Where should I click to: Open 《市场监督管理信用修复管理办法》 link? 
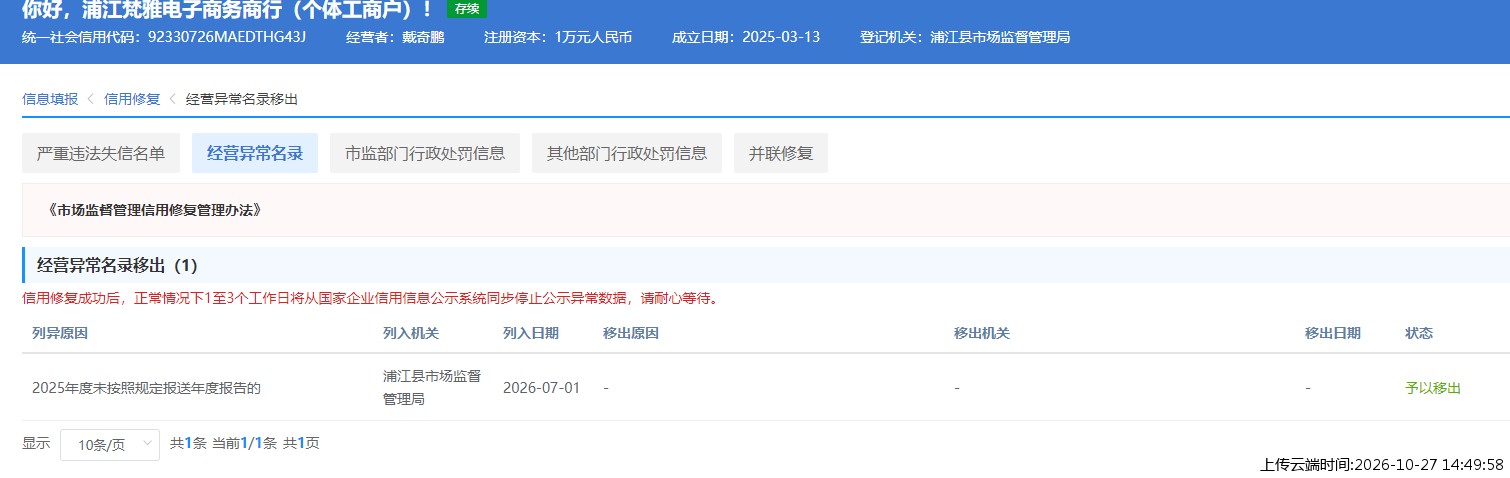pyautogui.click(x=154, y=210)
